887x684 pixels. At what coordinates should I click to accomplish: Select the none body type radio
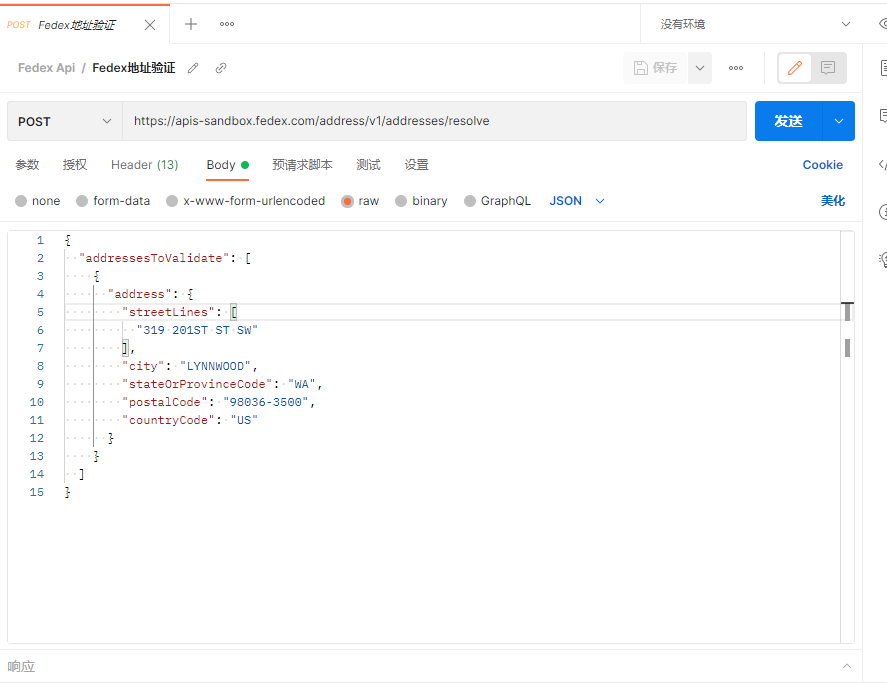[21, 201]
